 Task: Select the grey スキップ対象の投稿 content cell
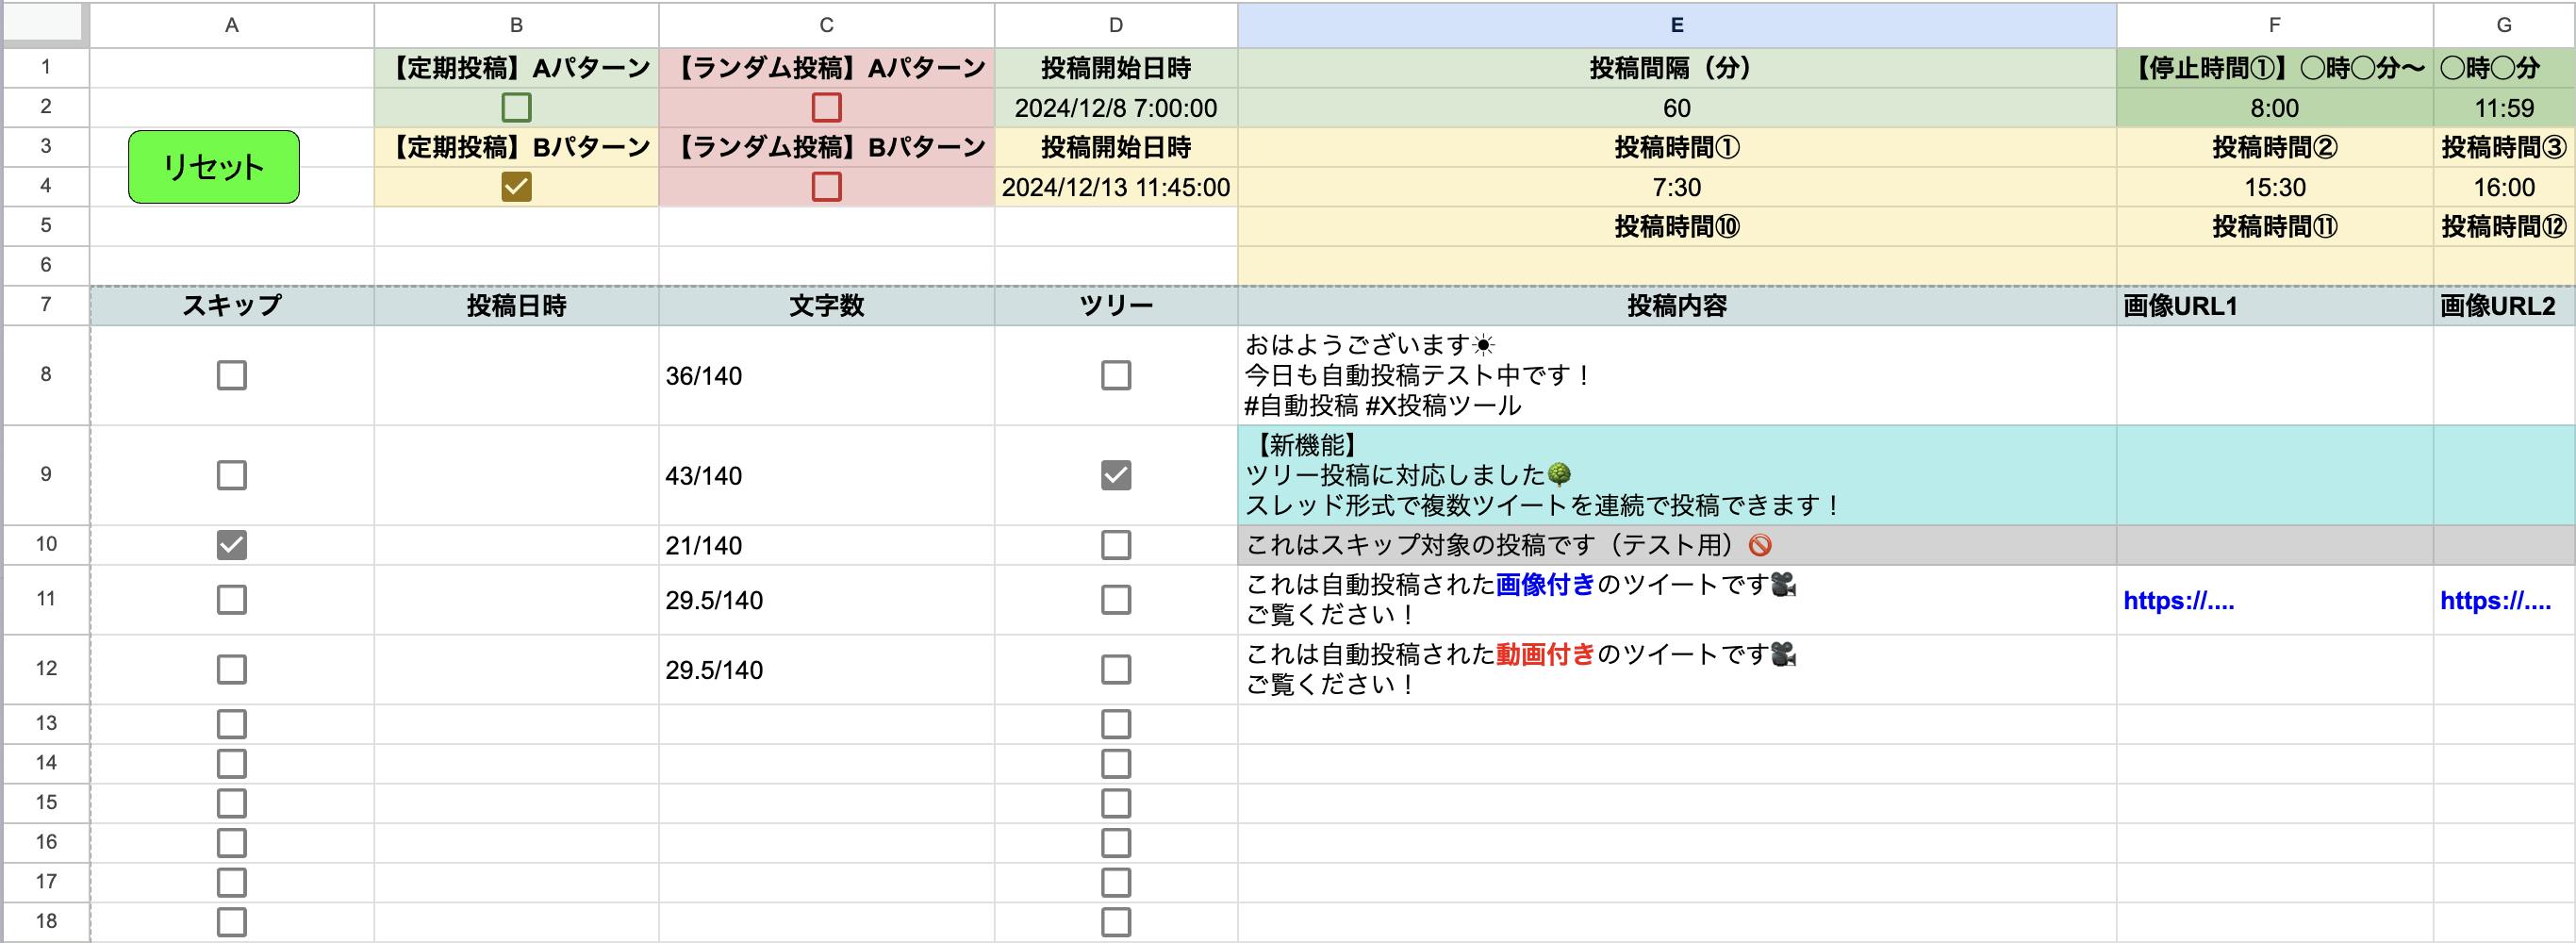[1676, 545]
